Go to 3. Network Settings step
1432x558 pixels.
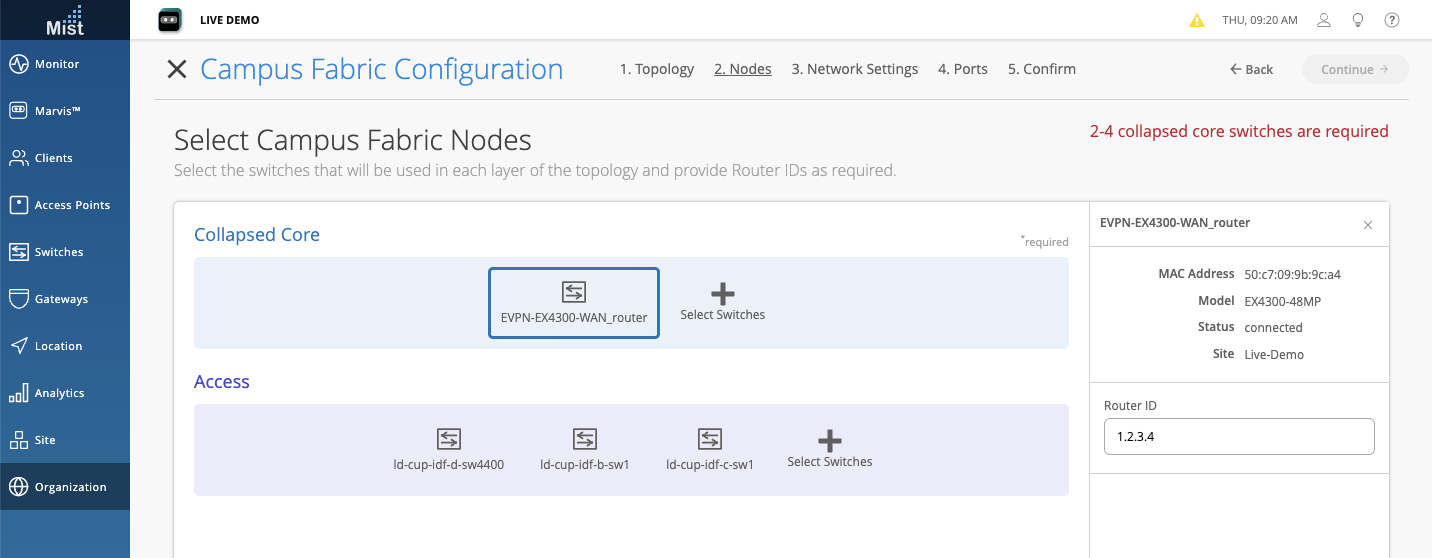(854, 69)
